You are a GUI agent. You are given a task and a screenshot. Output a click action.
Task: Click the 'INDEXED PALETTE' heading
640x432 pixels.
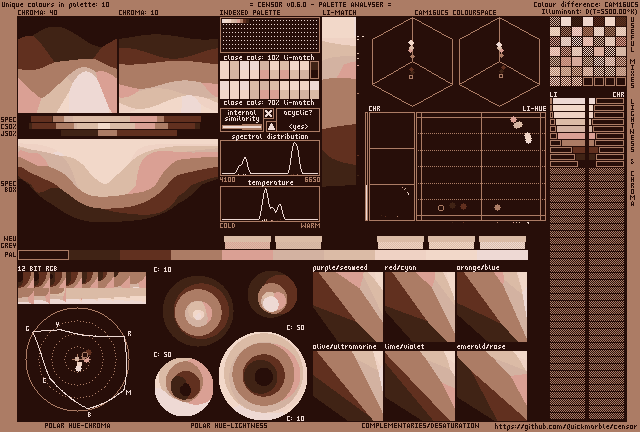coord(250,12)
